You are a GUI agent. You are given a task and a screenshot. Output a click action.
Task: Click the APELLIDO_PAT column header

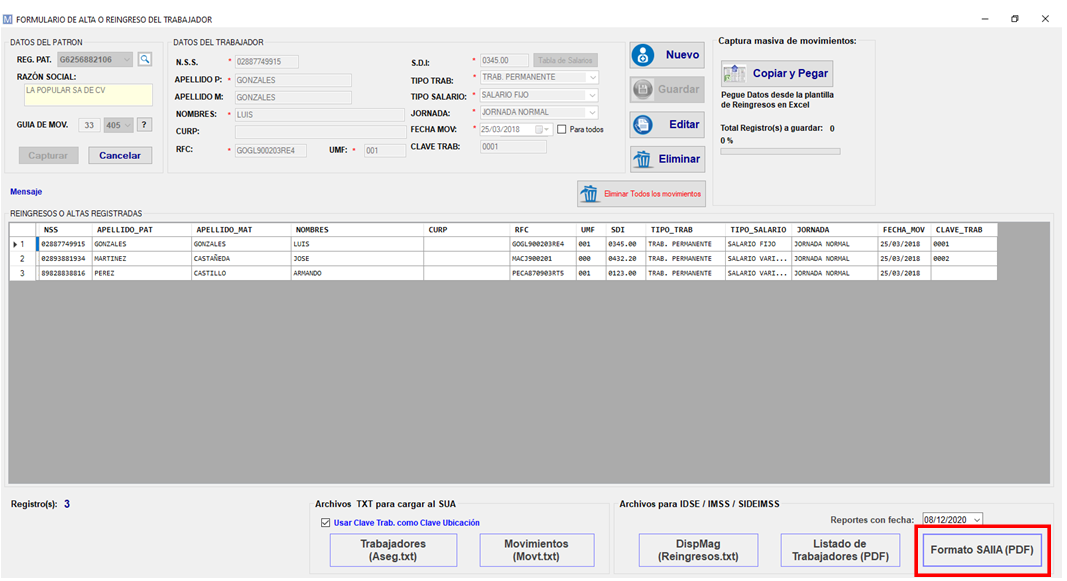(x=142, y=230)
